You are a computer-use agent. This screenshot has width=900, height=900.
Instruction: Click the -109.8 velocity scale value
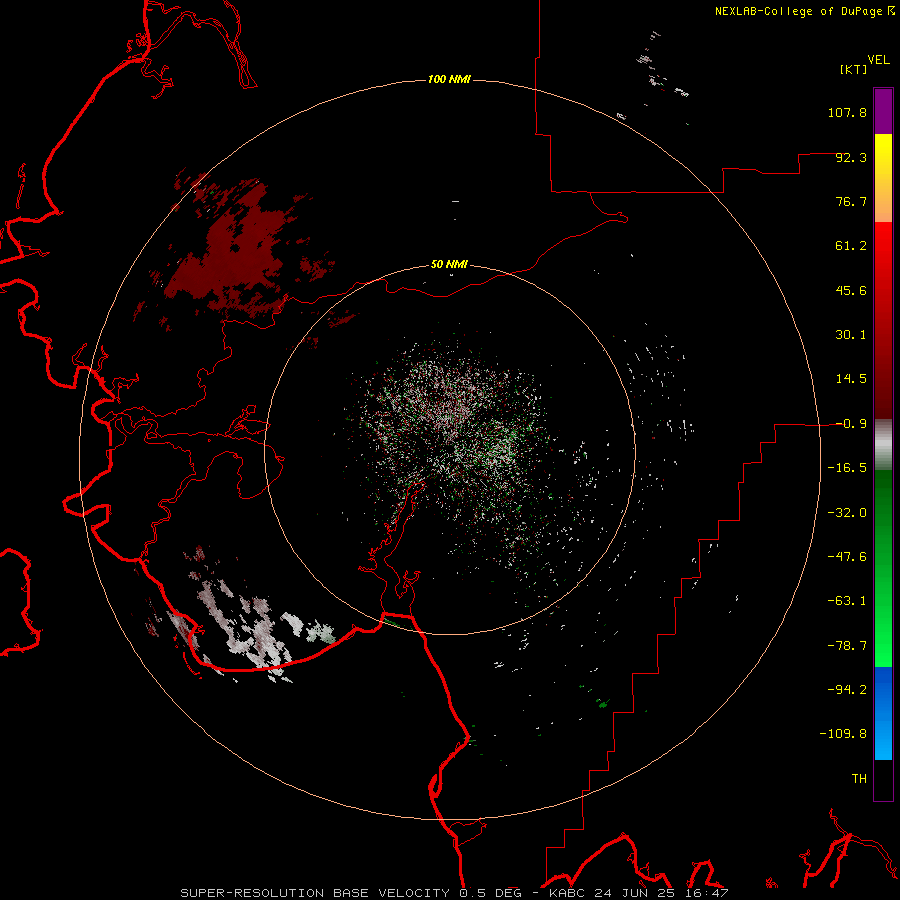pos(843,734)
